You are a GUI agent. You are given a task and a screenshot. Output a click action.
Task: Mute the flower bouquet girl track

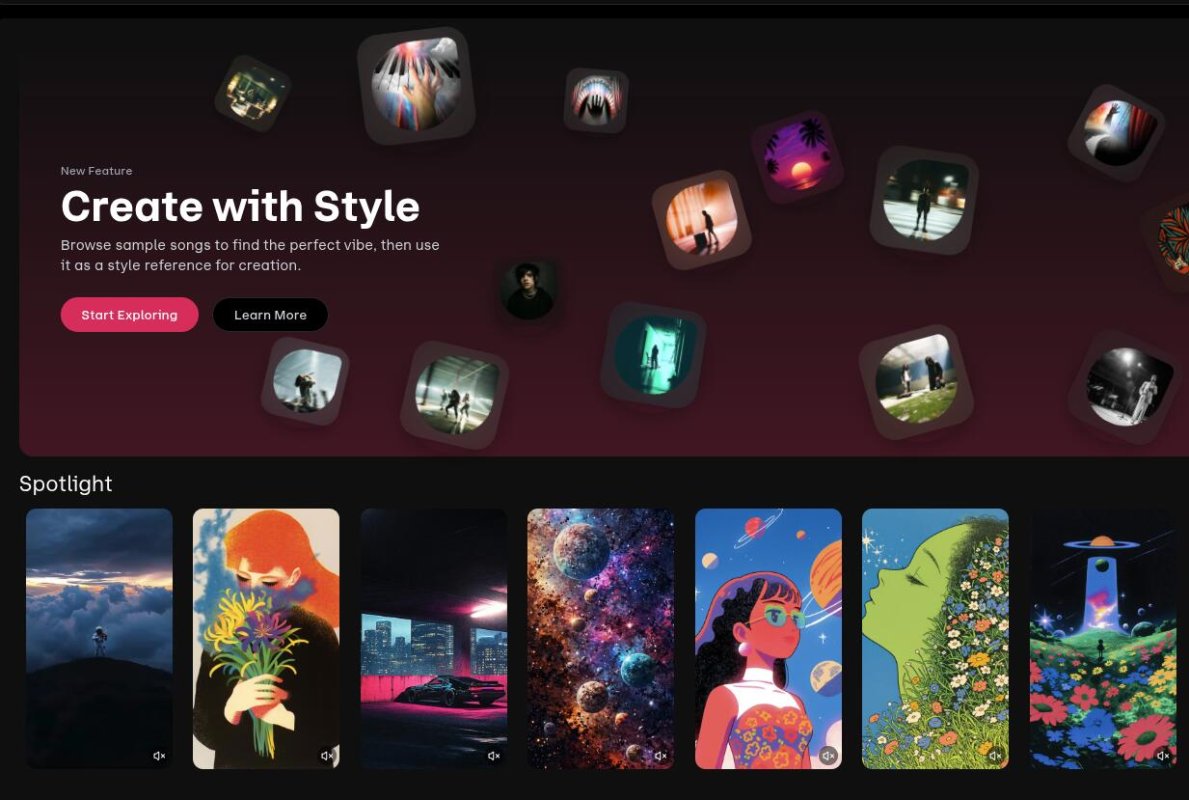point(326,755)
